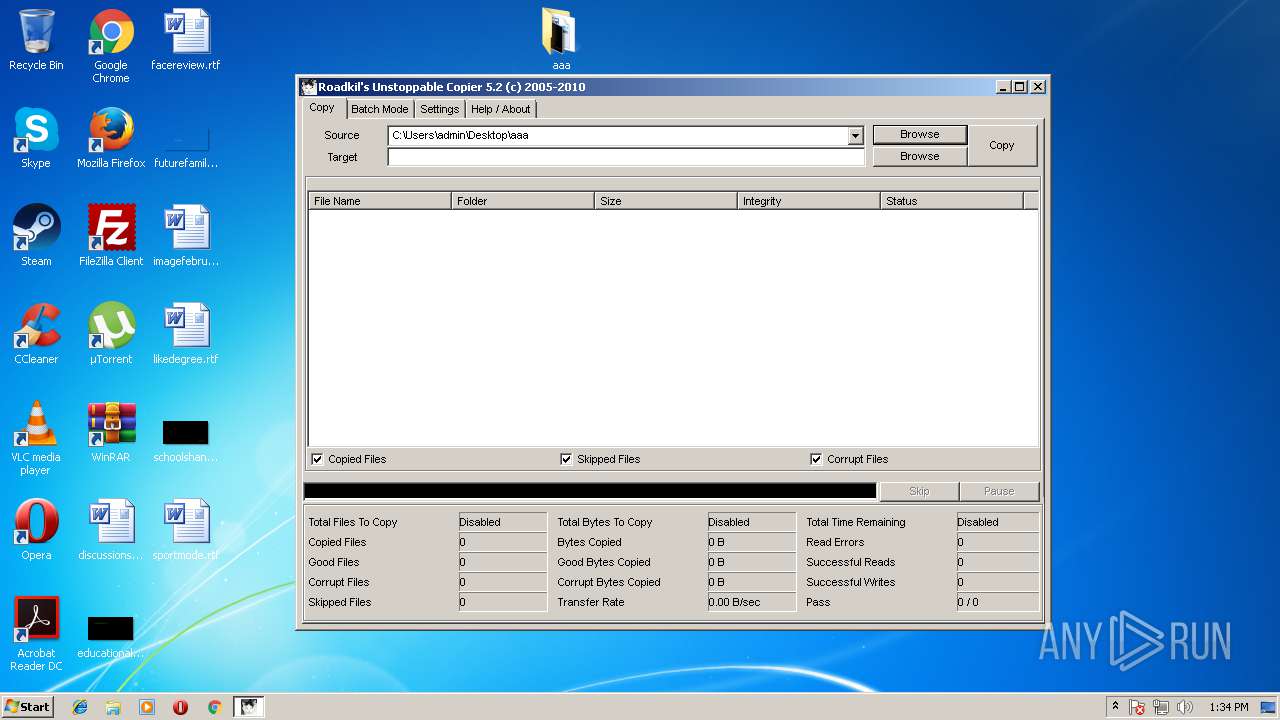The width and height of the screenshot is (1280, 720).
Task: Open the Opera desktop shortcut
Action: tap(36, 530)
